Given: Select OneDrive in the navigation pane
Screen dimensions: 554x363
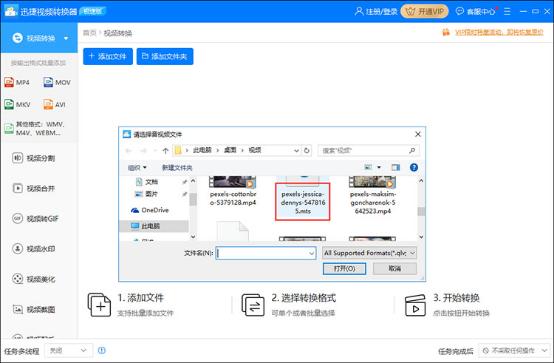Looking at the screenshot, I should tap(150, 210).
